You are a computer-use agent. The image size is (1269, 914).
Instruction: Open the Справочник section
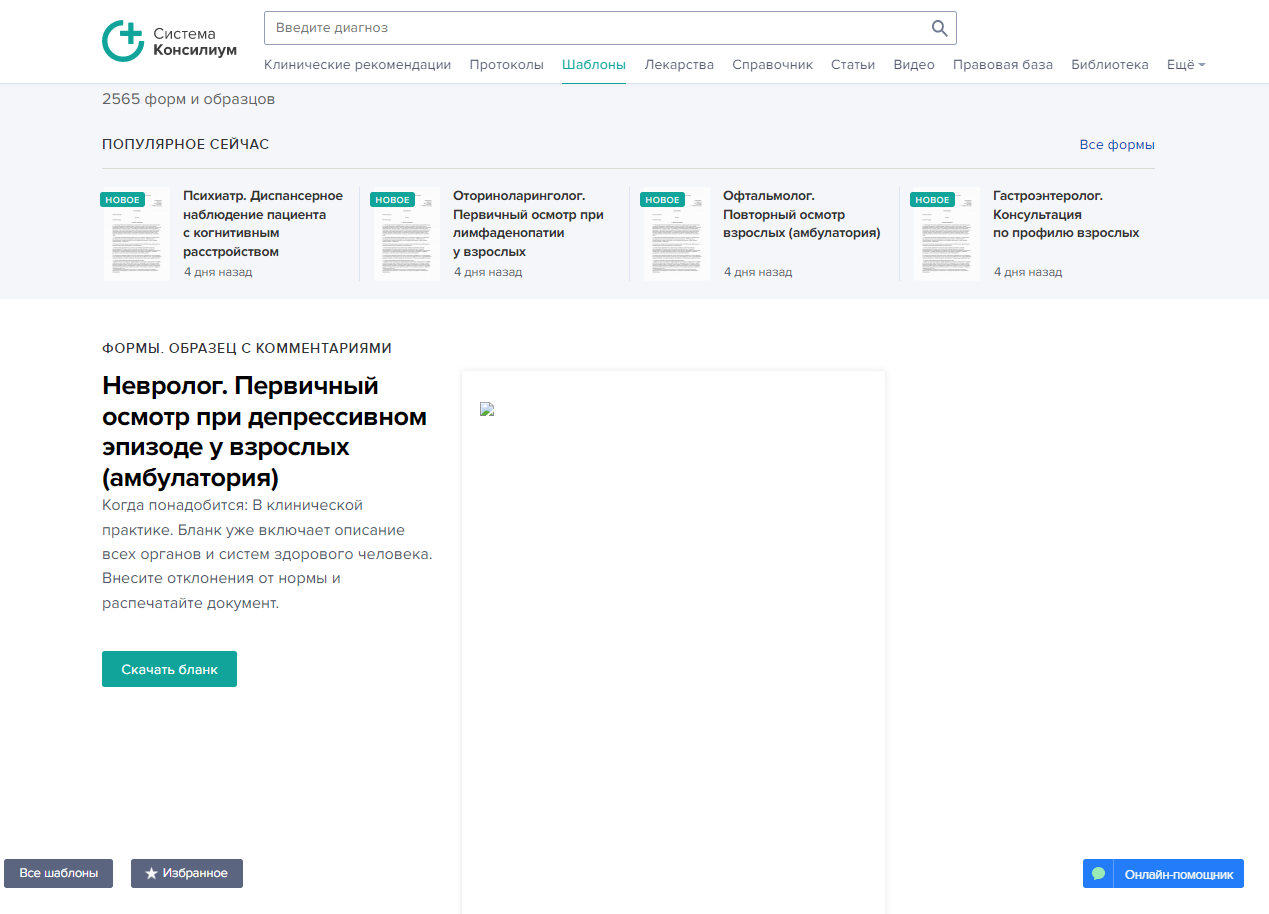coord(772,64)
